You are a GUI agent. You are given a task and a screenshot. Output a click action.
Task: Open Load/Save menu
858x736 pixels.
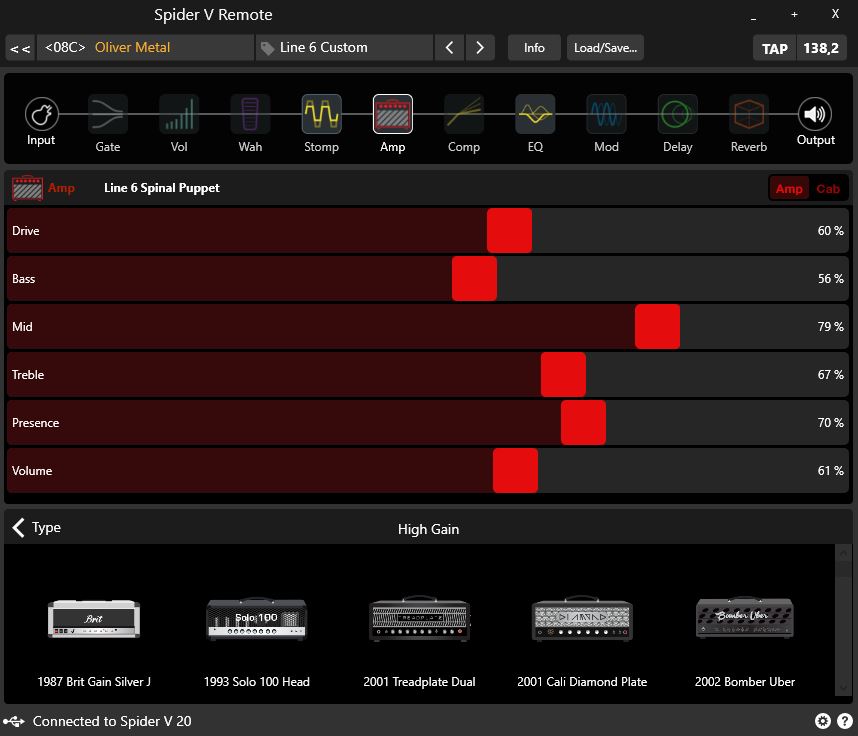coord(605,48)
